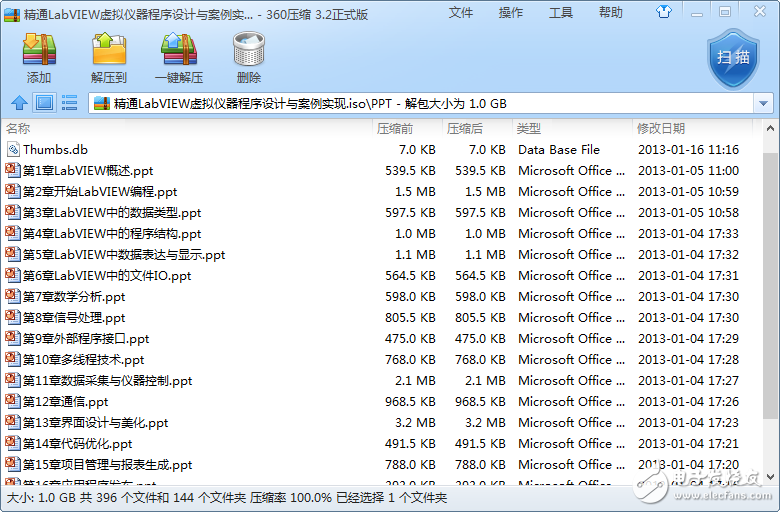Sort by 压缩后 column header
The image size is (780, 512).
pyautogui.click(x=477, y=128)
